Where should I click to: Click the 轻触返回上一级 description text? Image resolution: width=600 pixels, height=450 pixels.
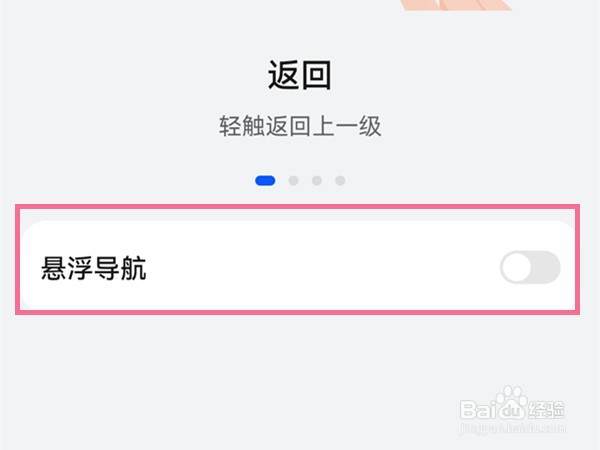pos(300,127)
